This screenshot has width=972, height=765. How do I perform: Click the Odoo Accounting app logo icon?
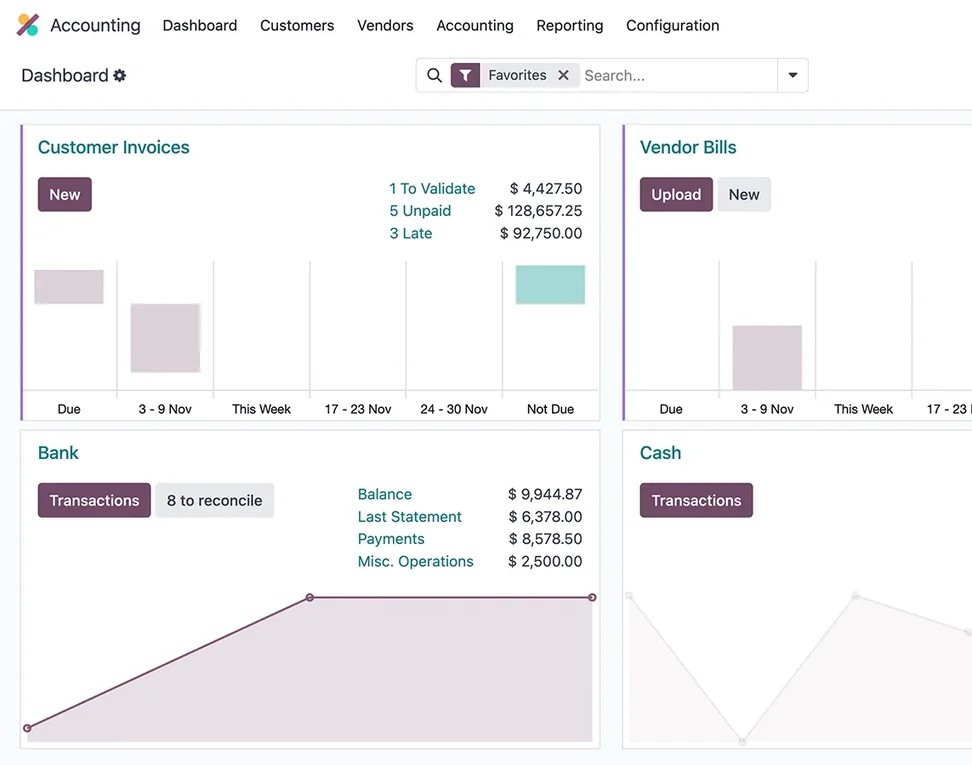click(x=28, y=25)
